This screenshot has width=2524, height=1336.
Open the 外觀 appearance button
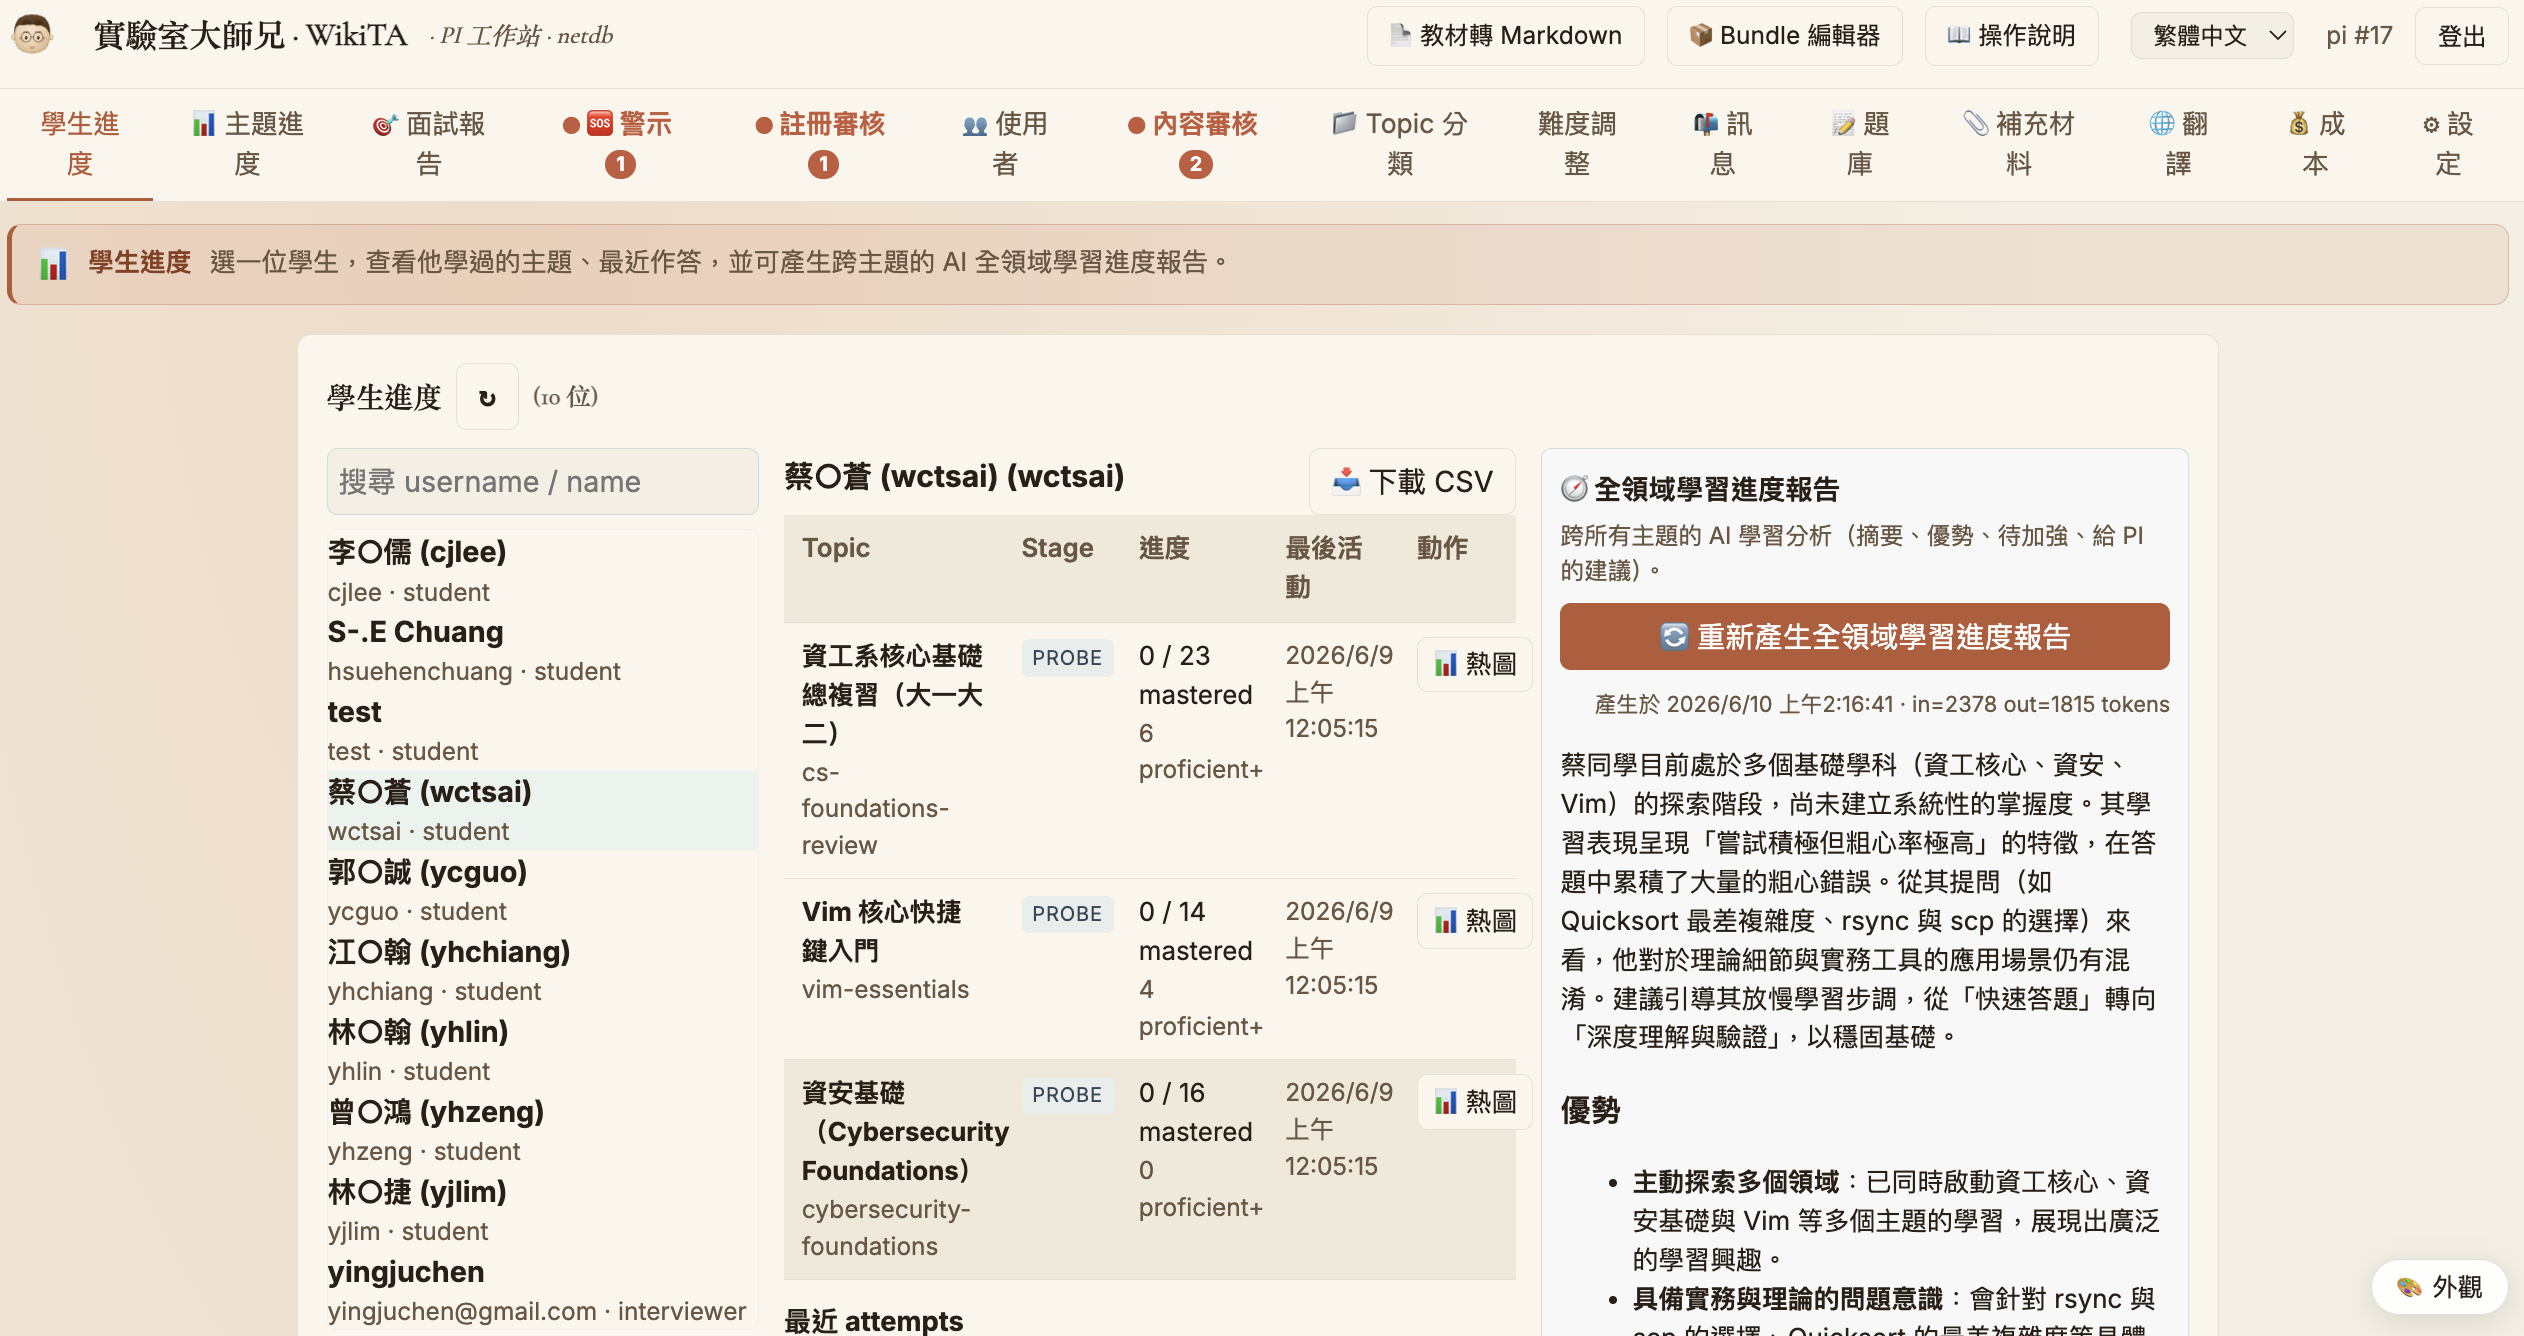[2439, 1287]
